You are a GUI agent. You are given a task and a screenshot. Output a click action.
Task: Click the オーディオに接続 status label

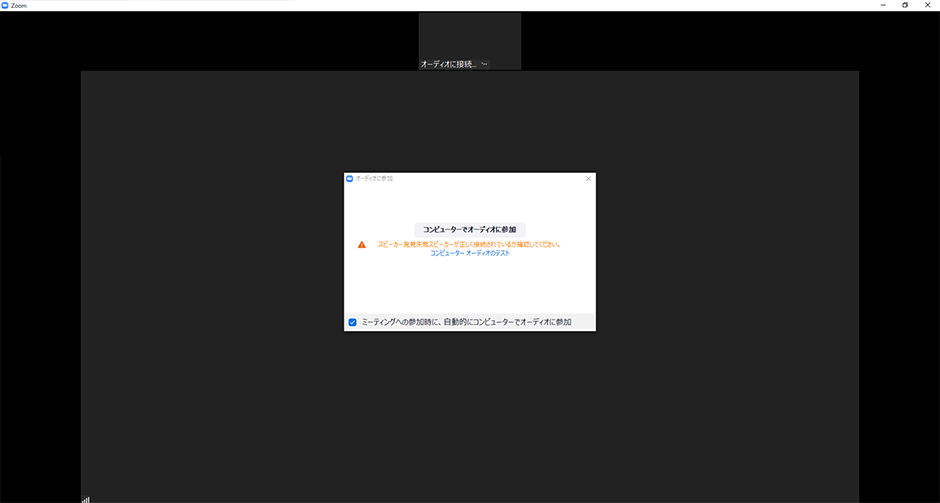point(448,64)
